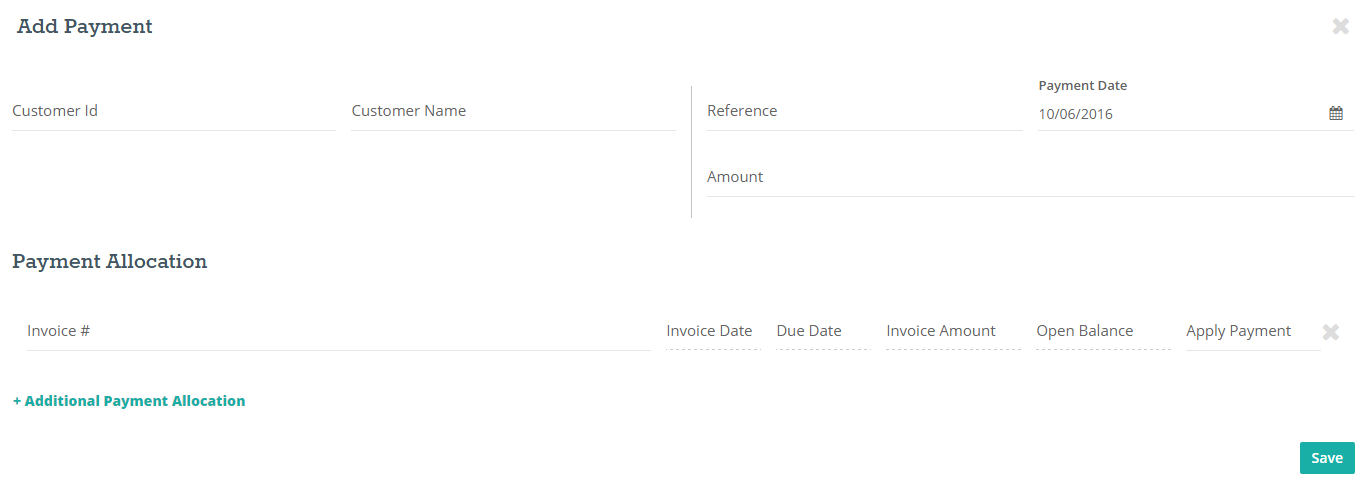Click the Amount input field
Image resolution: width=1366 pixels, height=483 pixels.
[x=1030, y=177]
